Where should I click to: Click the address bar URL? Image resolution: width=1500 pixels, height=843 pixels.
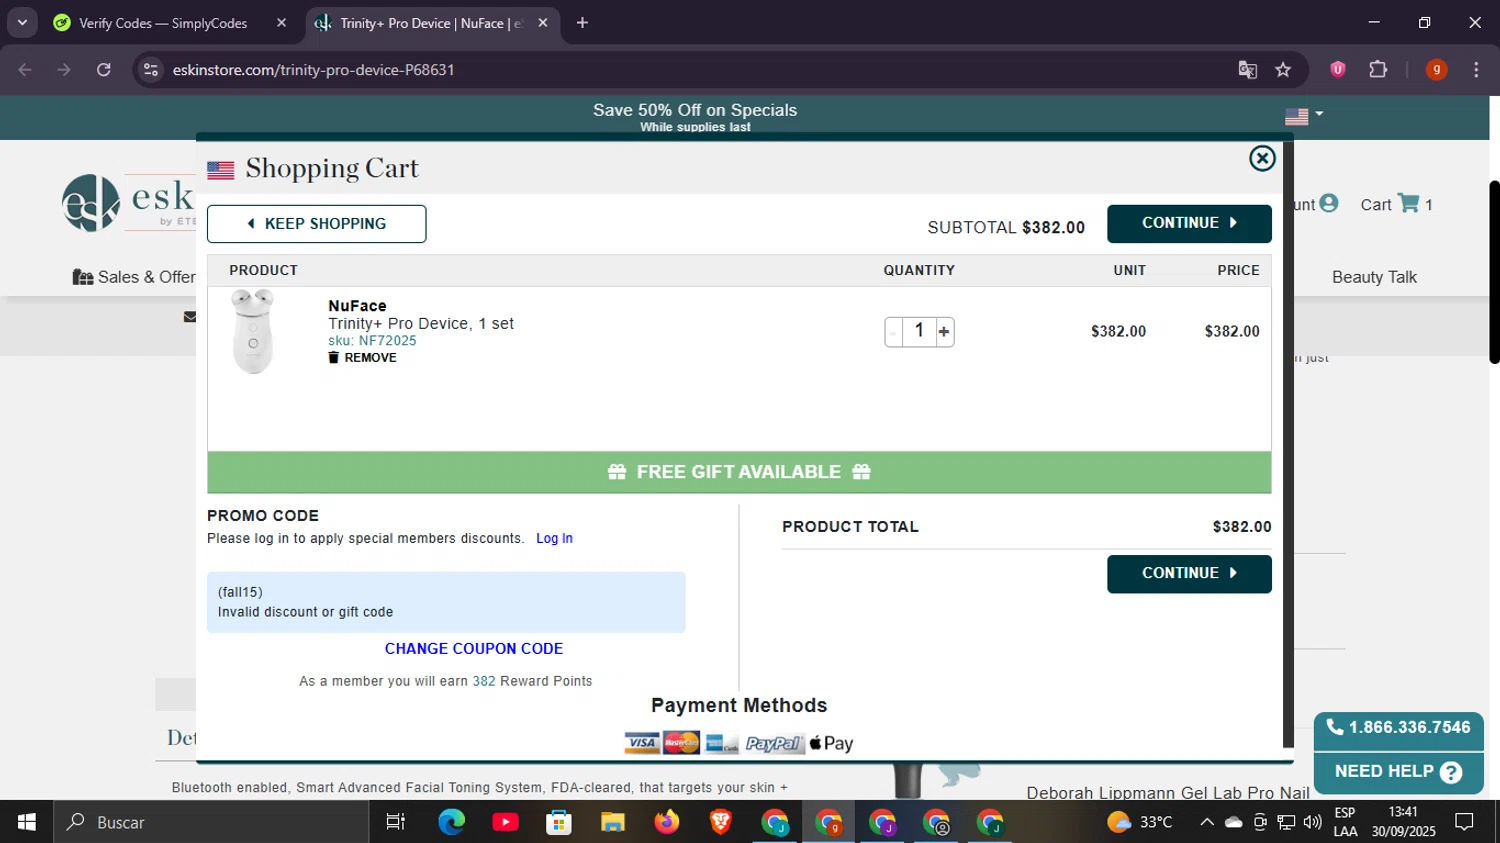point(313,70)
